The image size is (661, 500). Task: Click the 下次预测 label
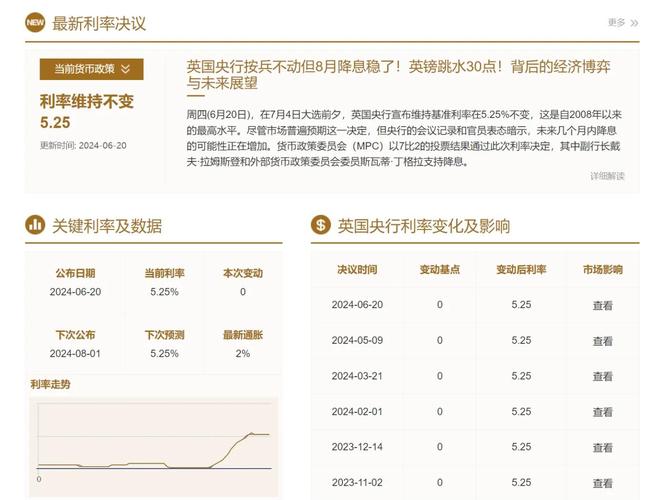[x=164, y=335]
